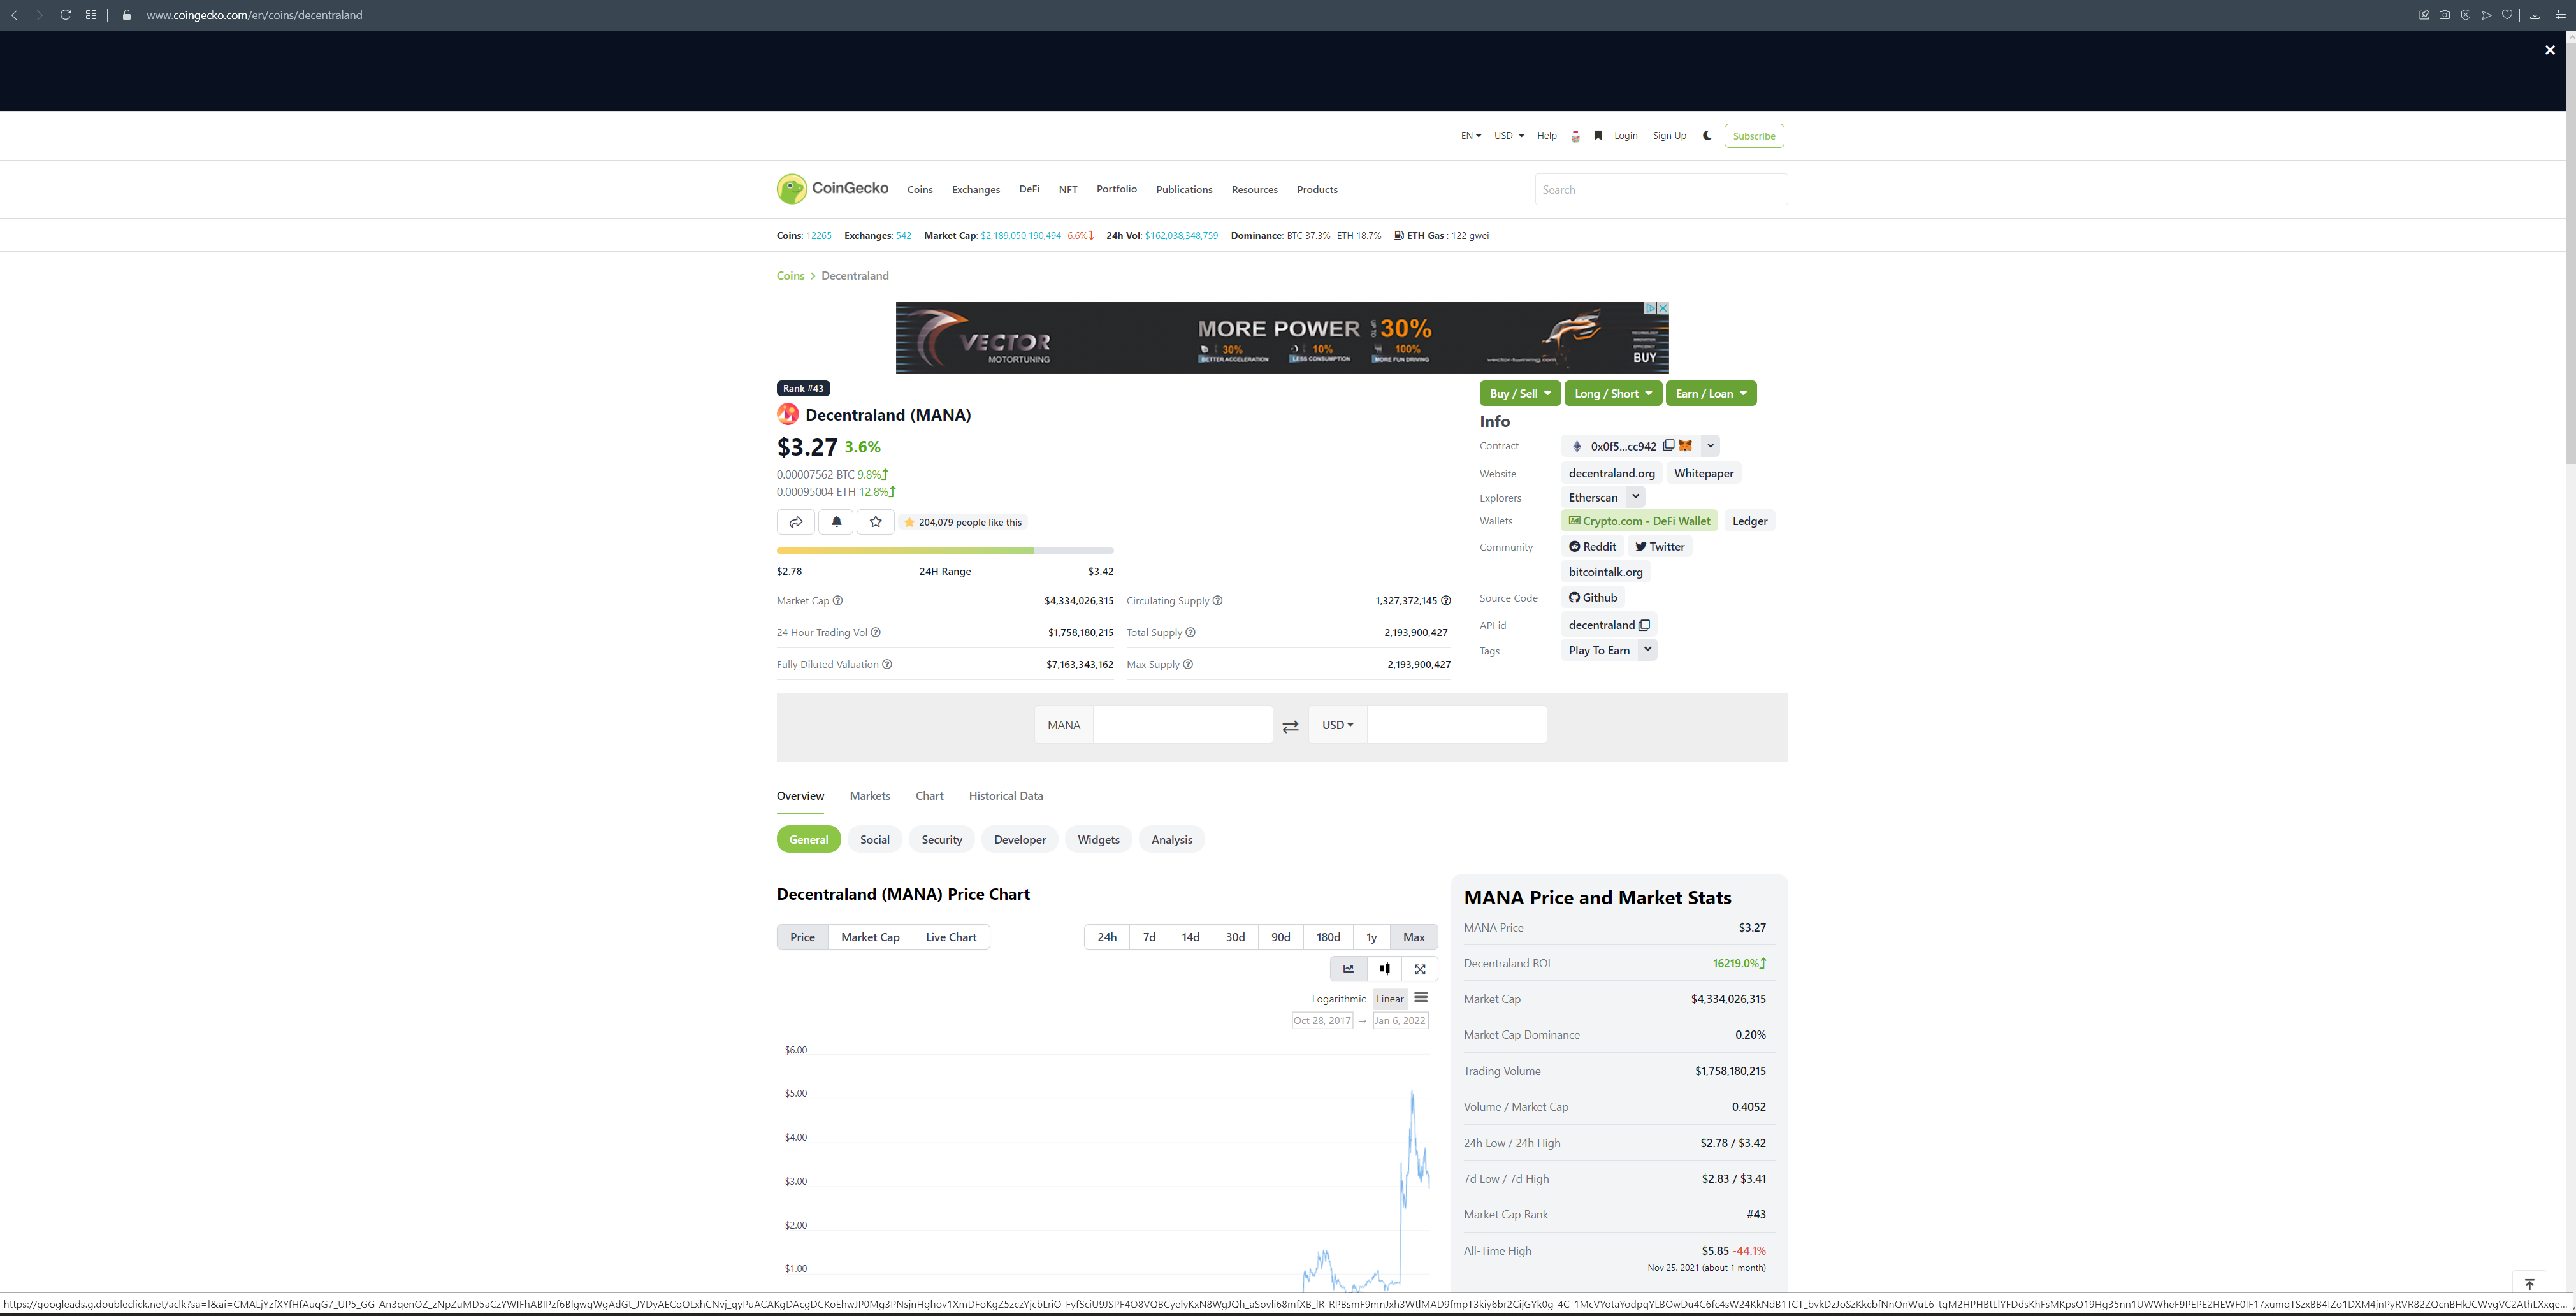This screenshot has height=1316, width=2576.
Task: Switch to candlestick chart view
Action: point(1384,968)
